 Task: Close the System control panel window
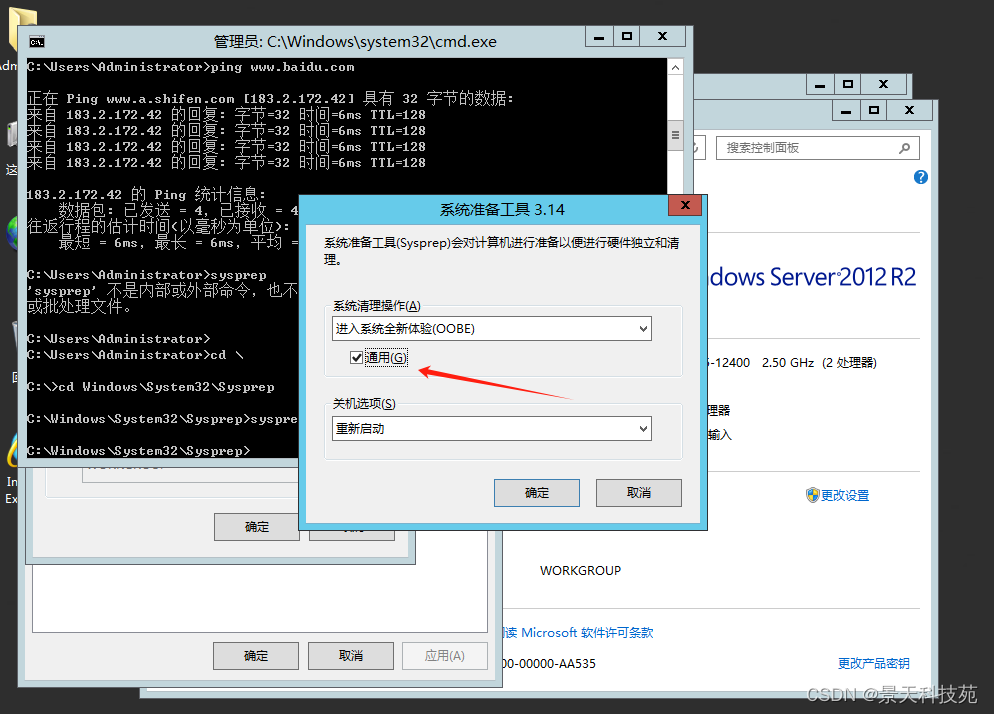coord(910,110)
